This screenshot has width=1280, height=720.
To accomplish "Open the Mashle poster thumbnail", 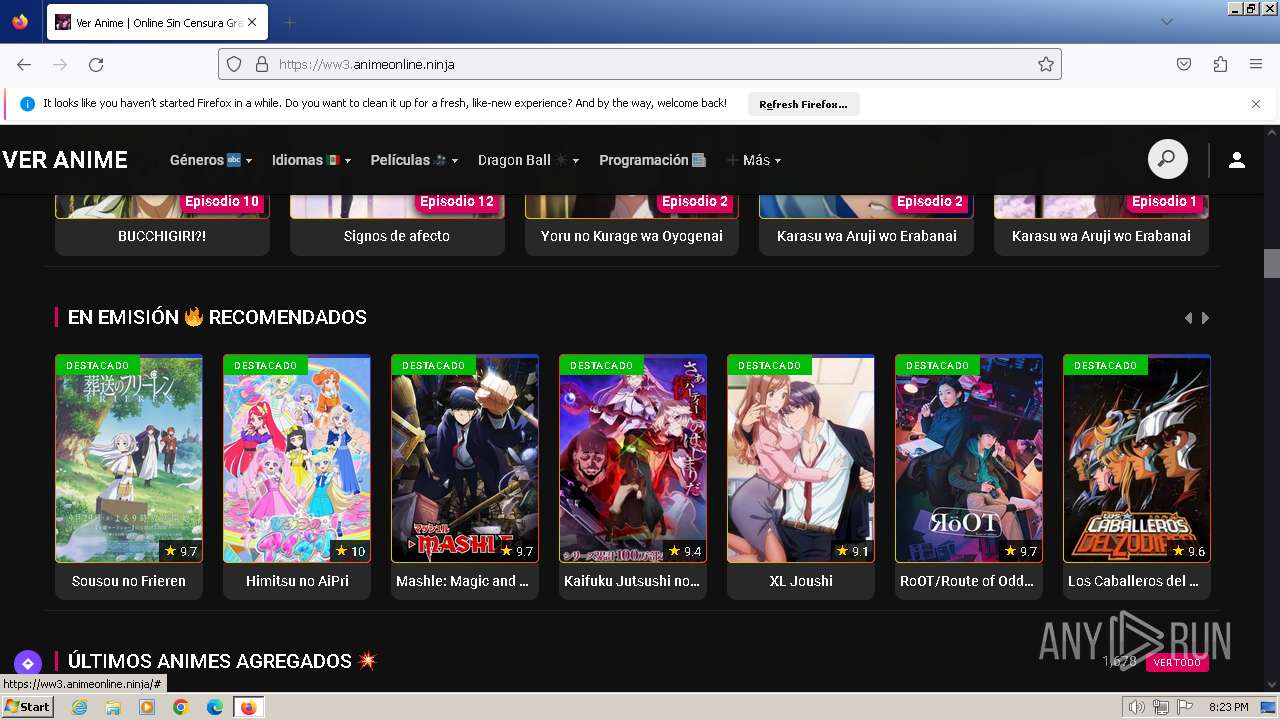I will point(465,458).
